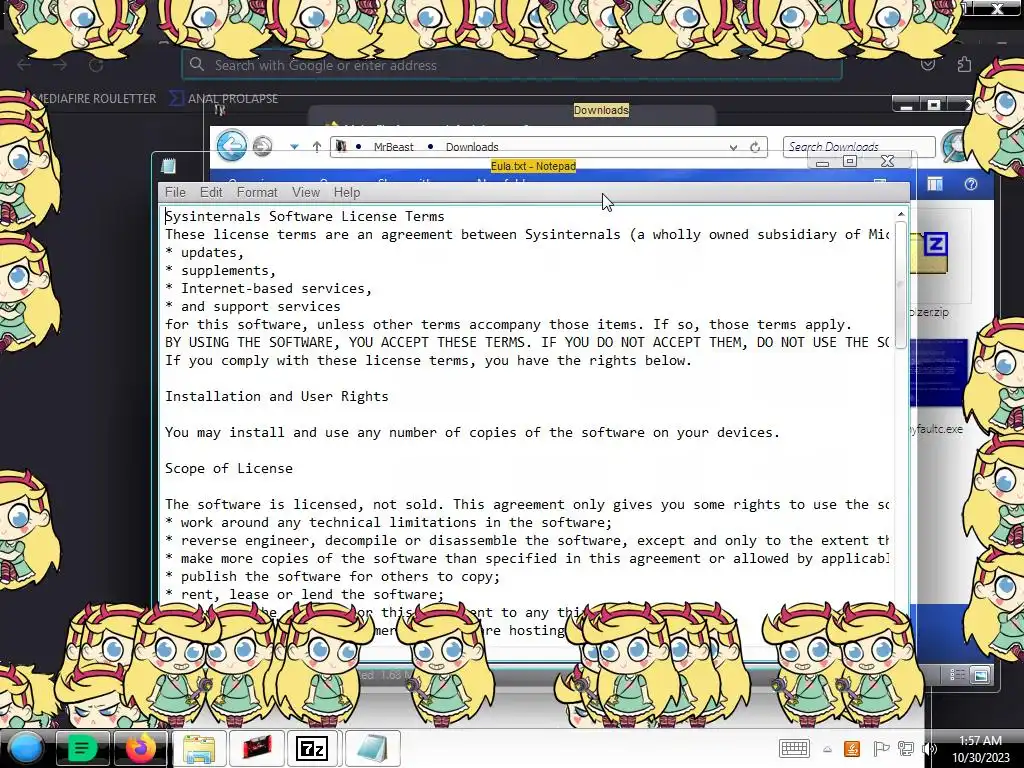Click the browser address search field
The height and width of the screenshot is (768, 1024).
tap(511, 65)
